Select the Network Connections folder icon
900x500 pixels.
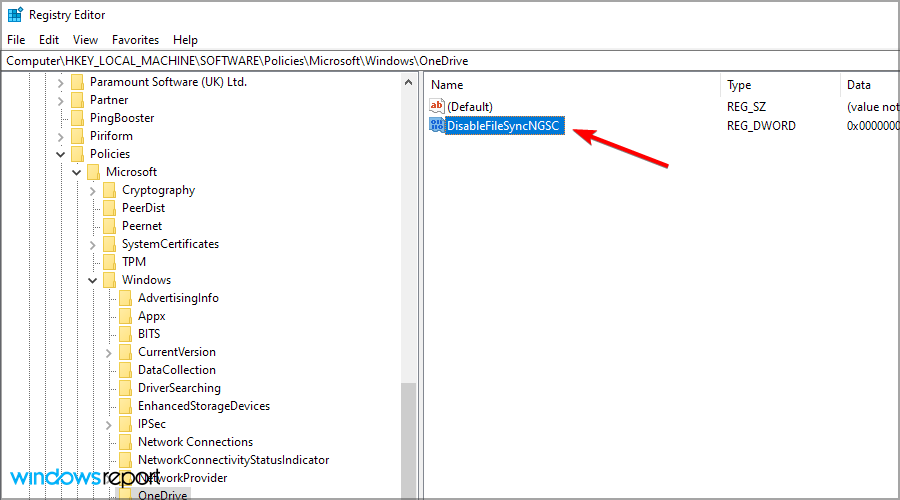click(126, 442)
